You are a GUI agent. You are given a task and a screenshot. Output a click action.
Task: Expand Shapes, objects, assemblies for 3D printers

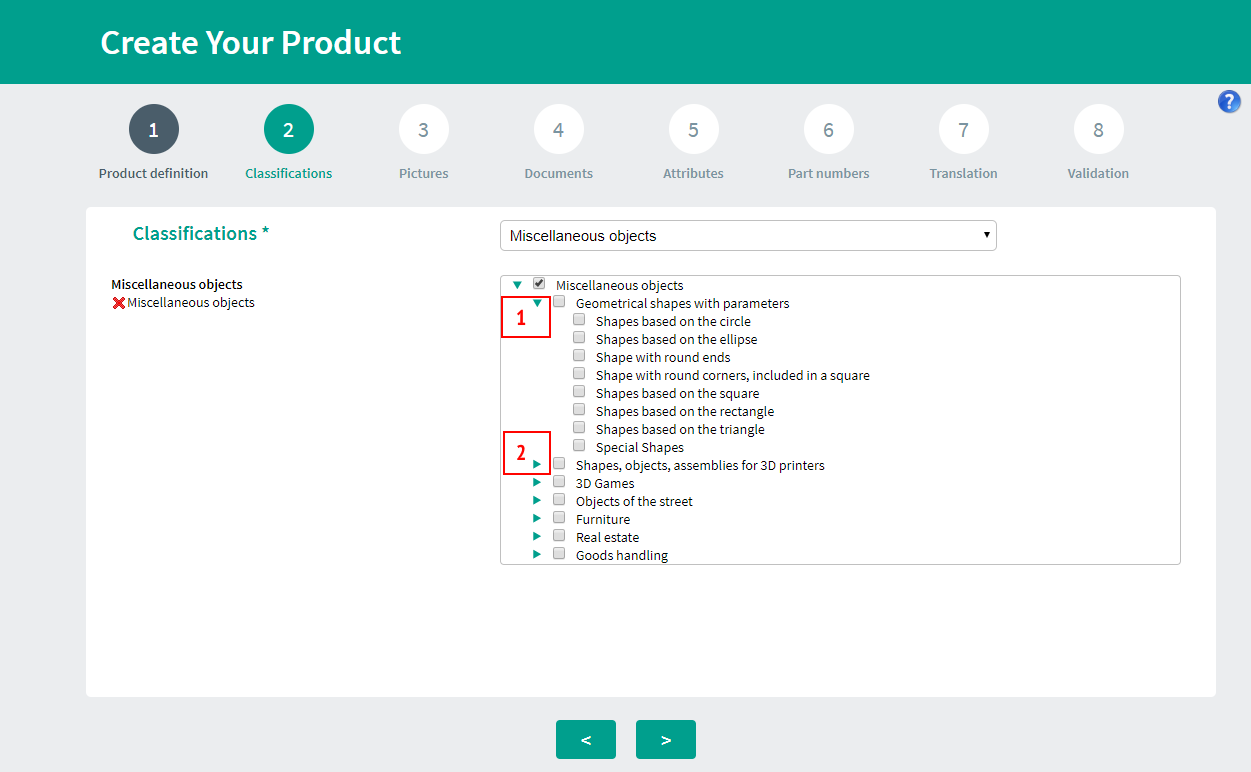(537, 464)
